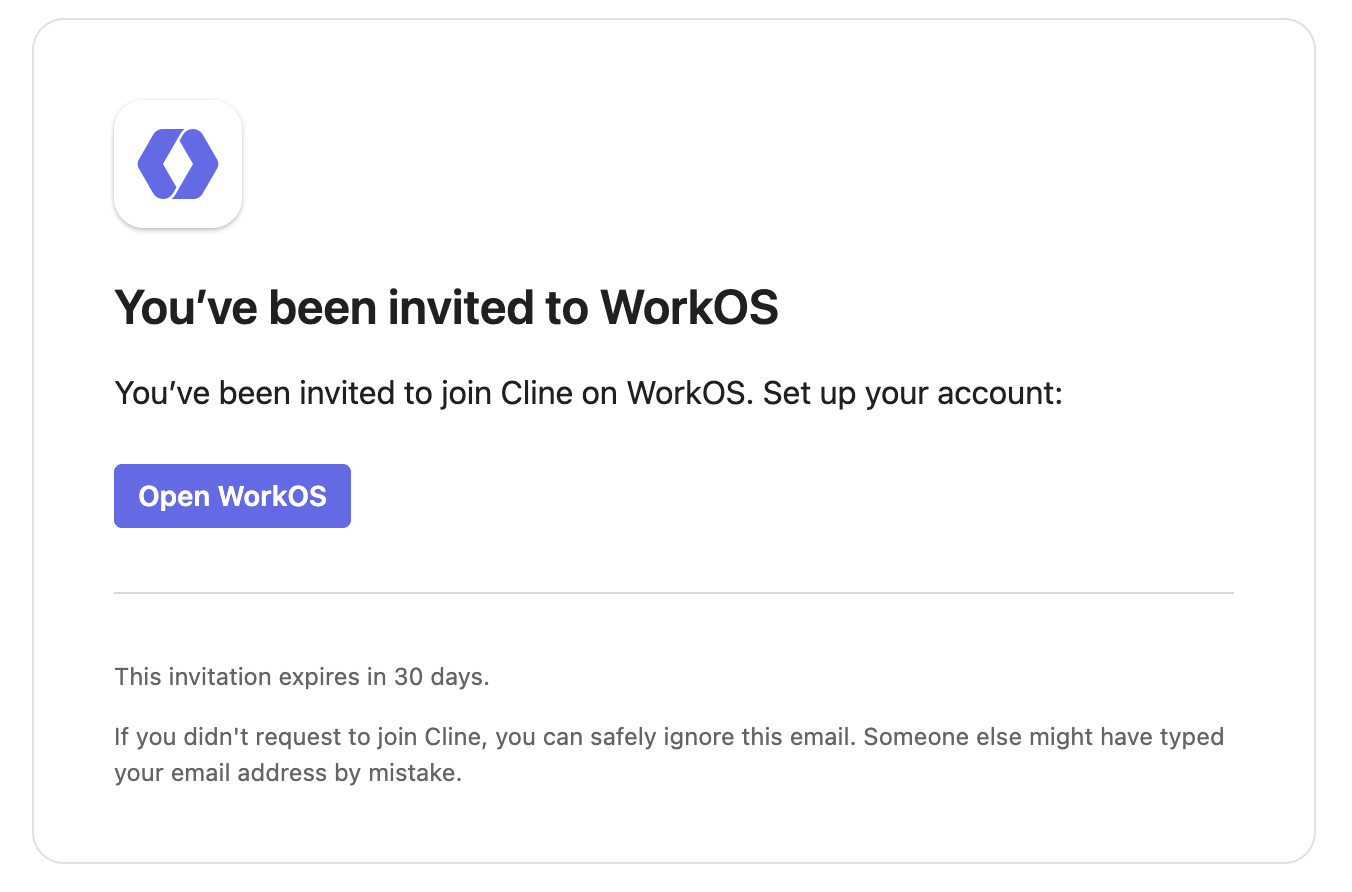1352x892 pixels.
Task: Select the disclaimer about ignoring this email
Action: 669,755
